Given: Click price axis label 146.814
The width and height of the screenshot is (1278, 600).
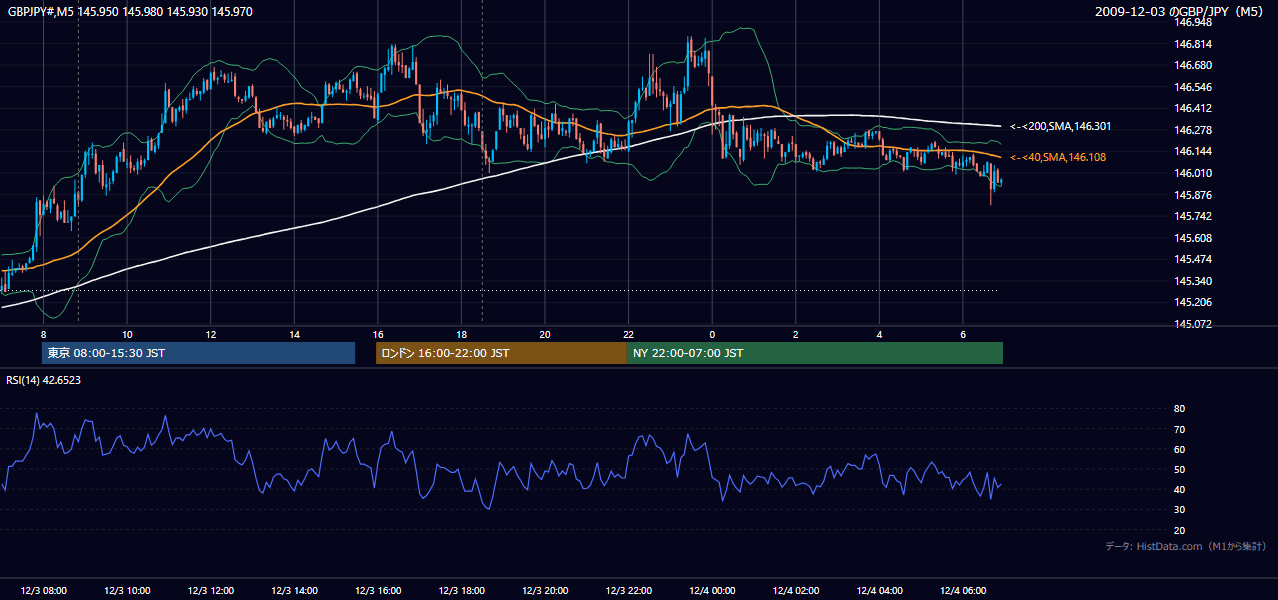Looking at the screenshot, I should click(1193, 44).
